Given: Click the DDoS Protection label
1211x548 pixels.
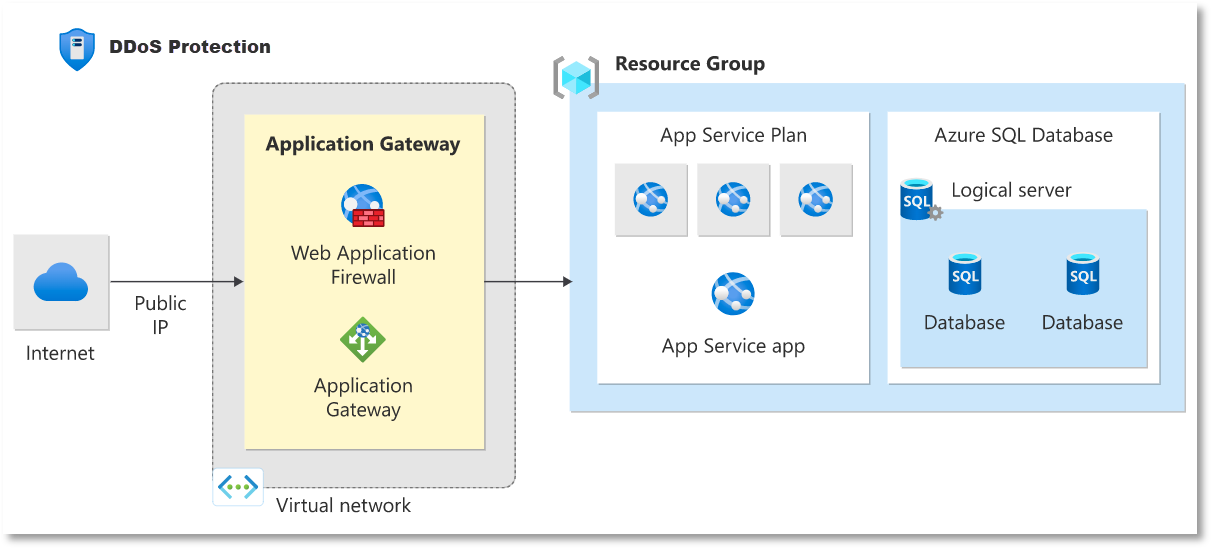Looking at the screenshot, I should [x=190, y=46].
